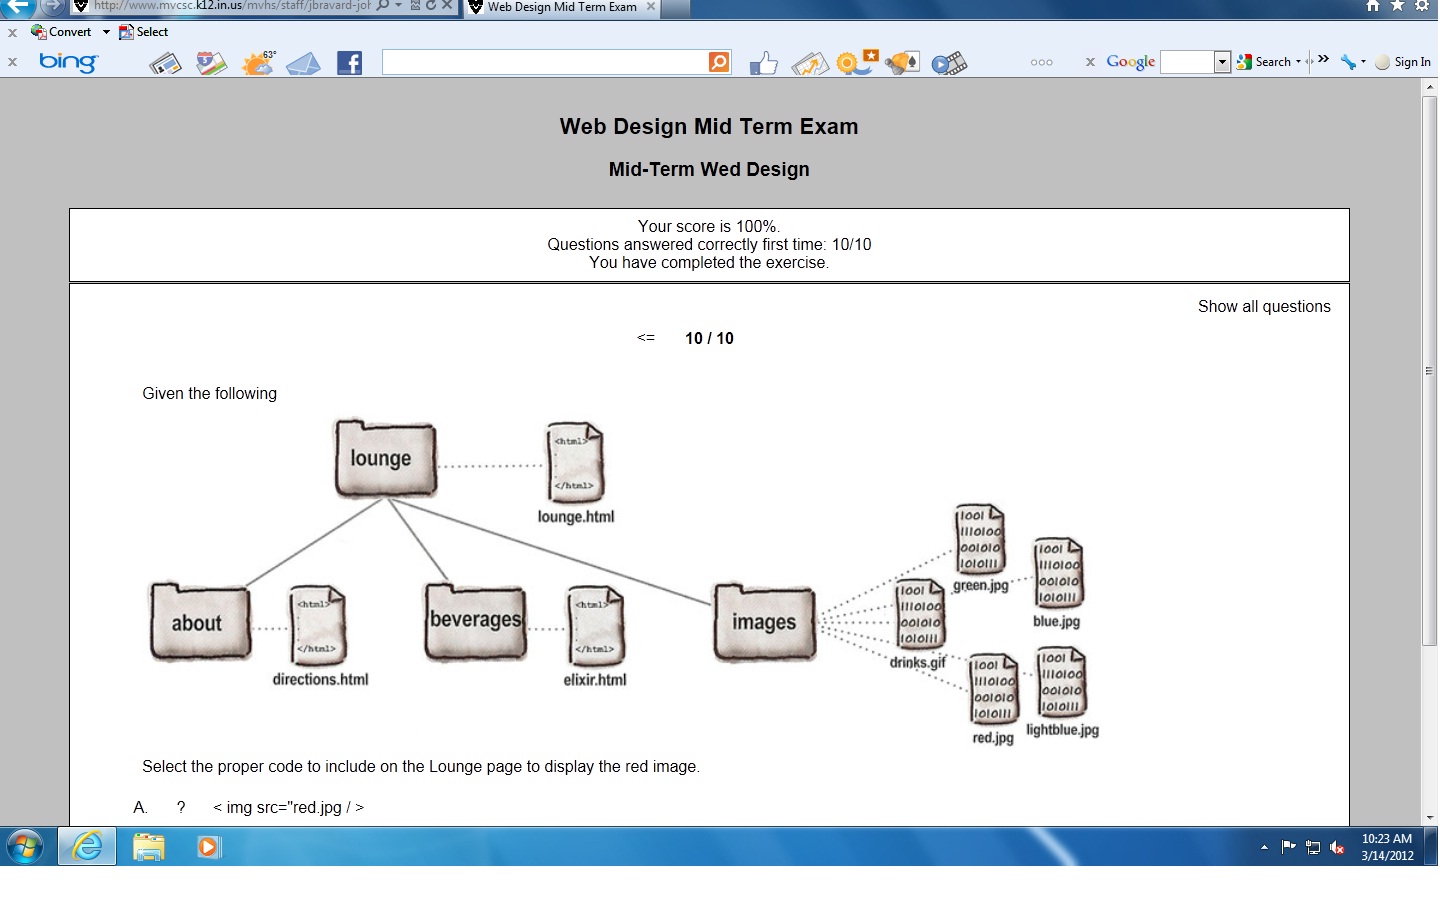Screen dimensions: 1440x900
Task: Open the weather icon showing 63°
Action: (258, 64)
